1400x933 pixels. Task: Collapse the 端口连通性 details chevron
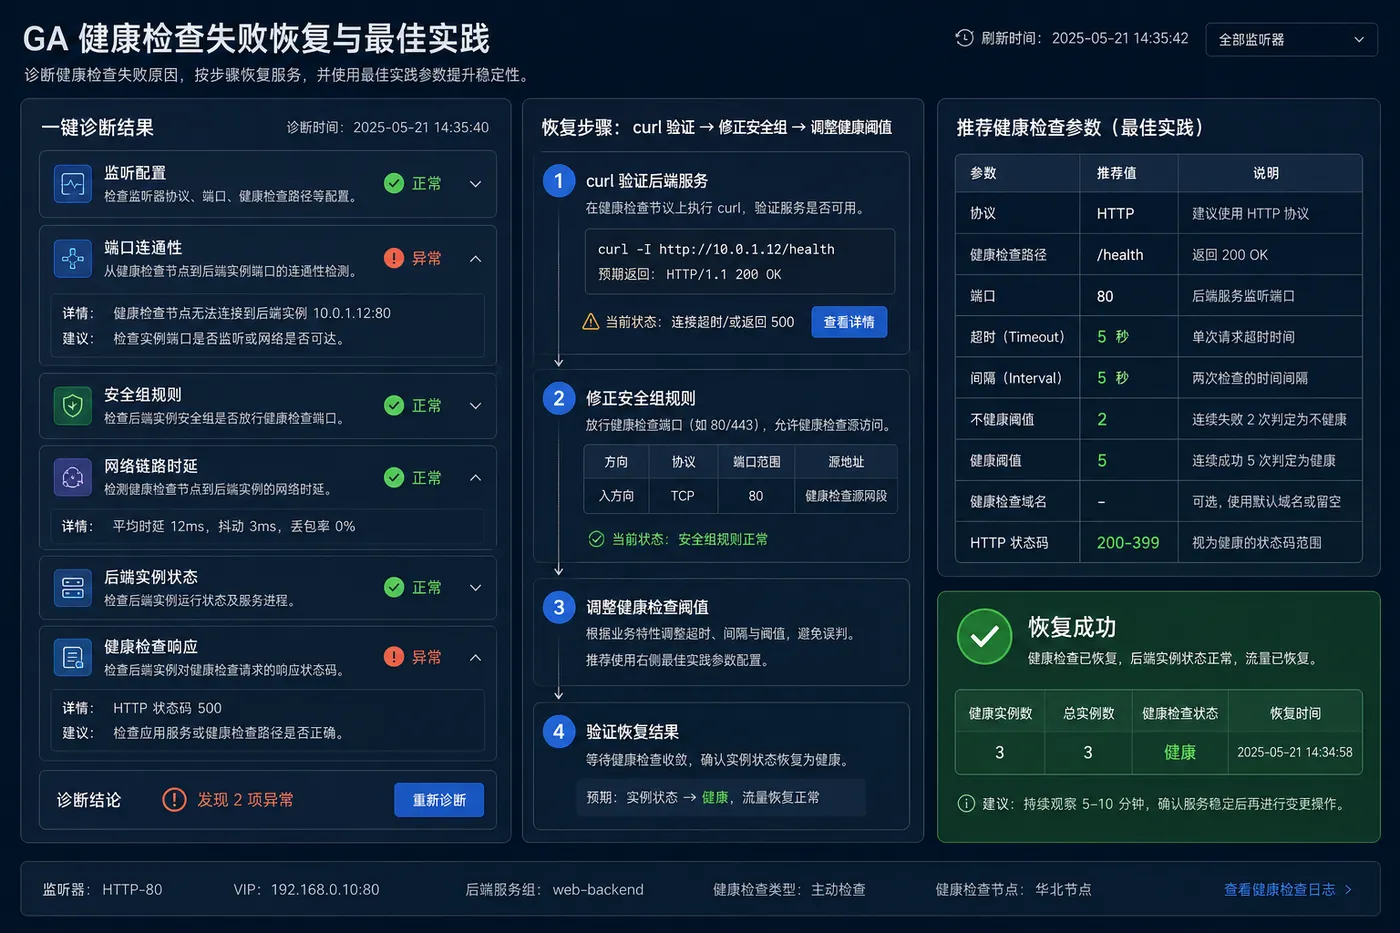476,259
